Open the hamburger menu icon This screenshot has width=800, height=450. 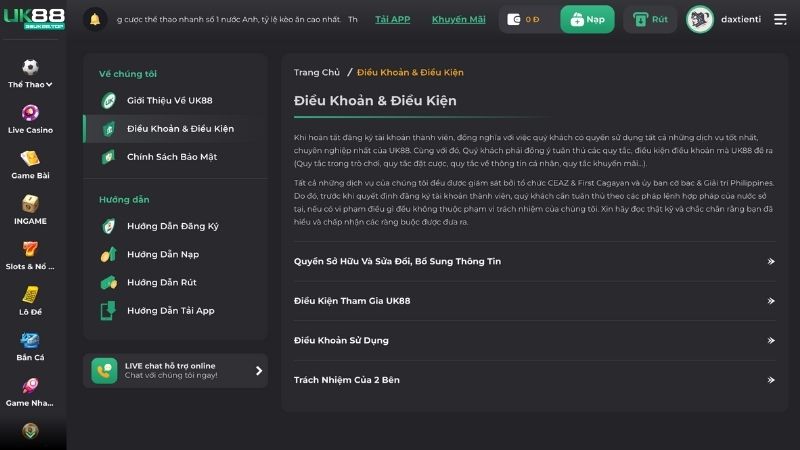point(780,19)
